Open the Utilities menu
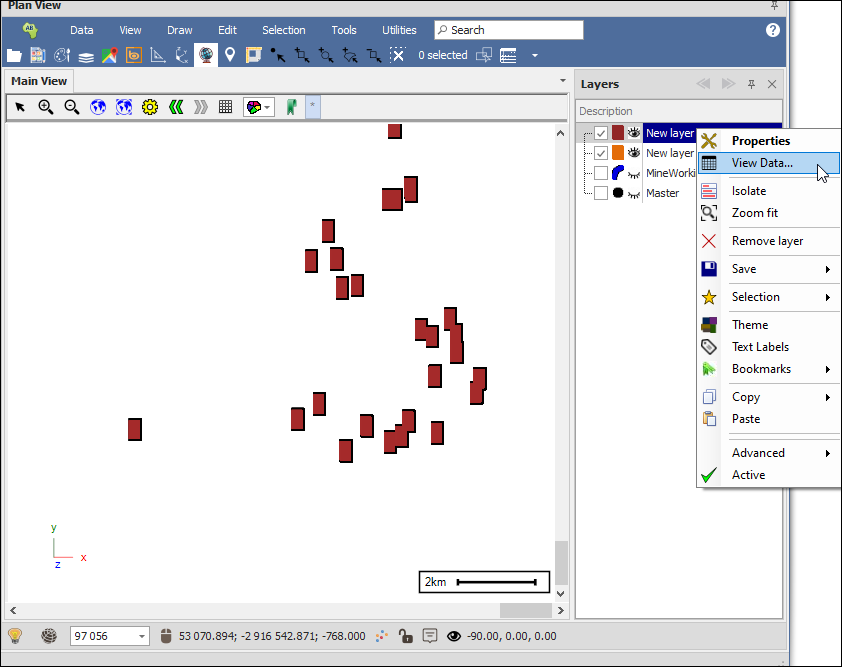The image size is (842, 667). (399, 30)
